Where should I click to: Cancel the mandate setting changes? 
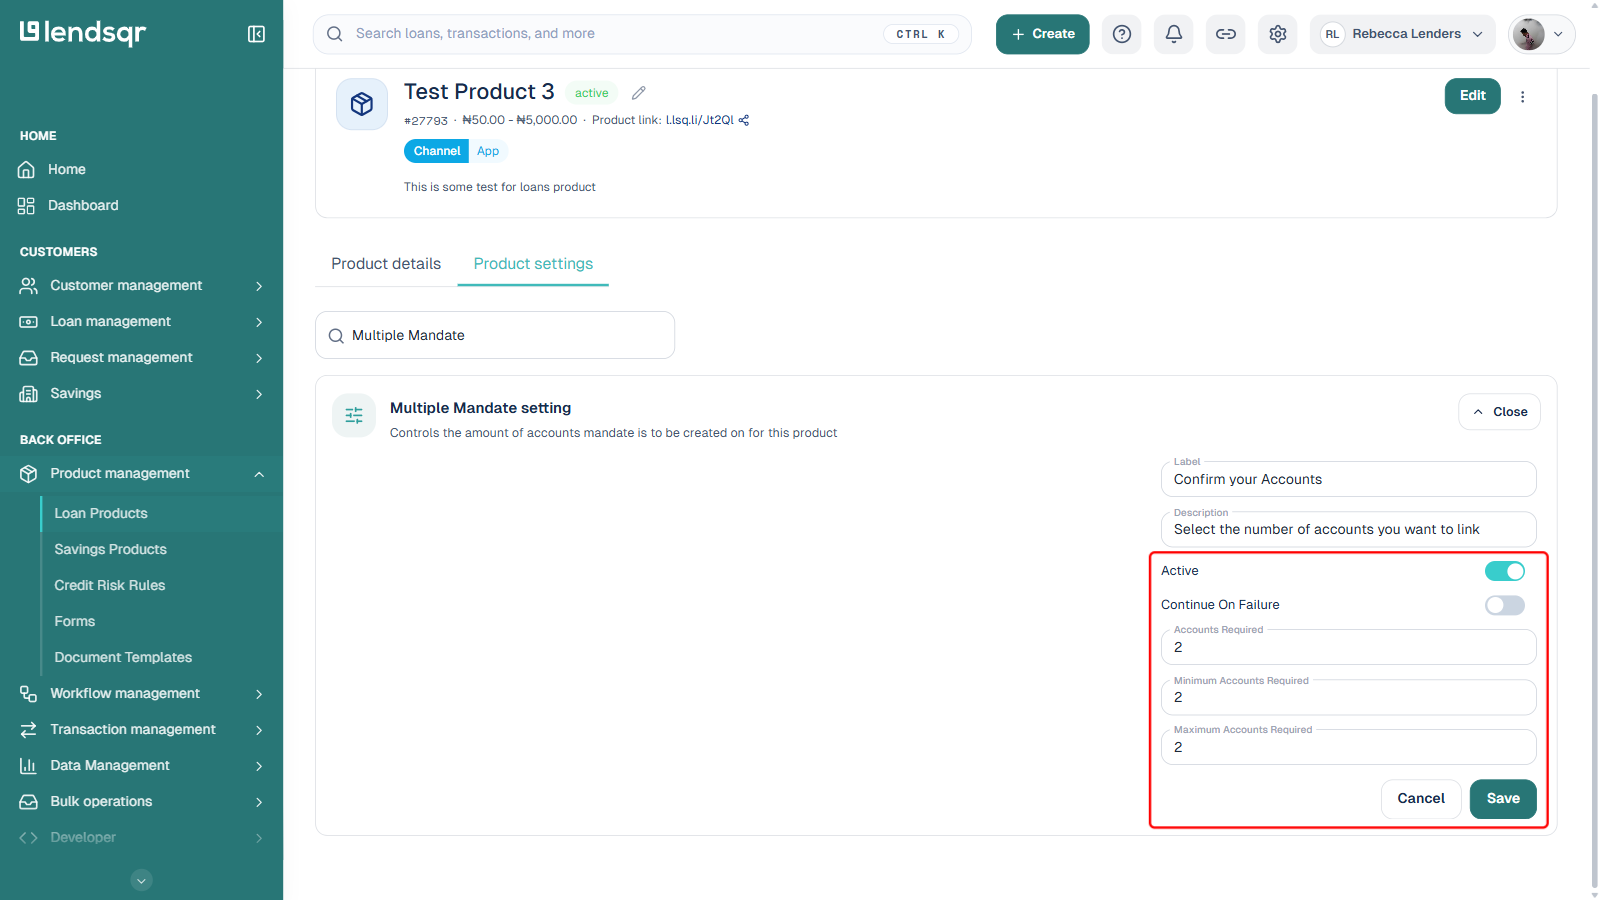click(1421, 799)
